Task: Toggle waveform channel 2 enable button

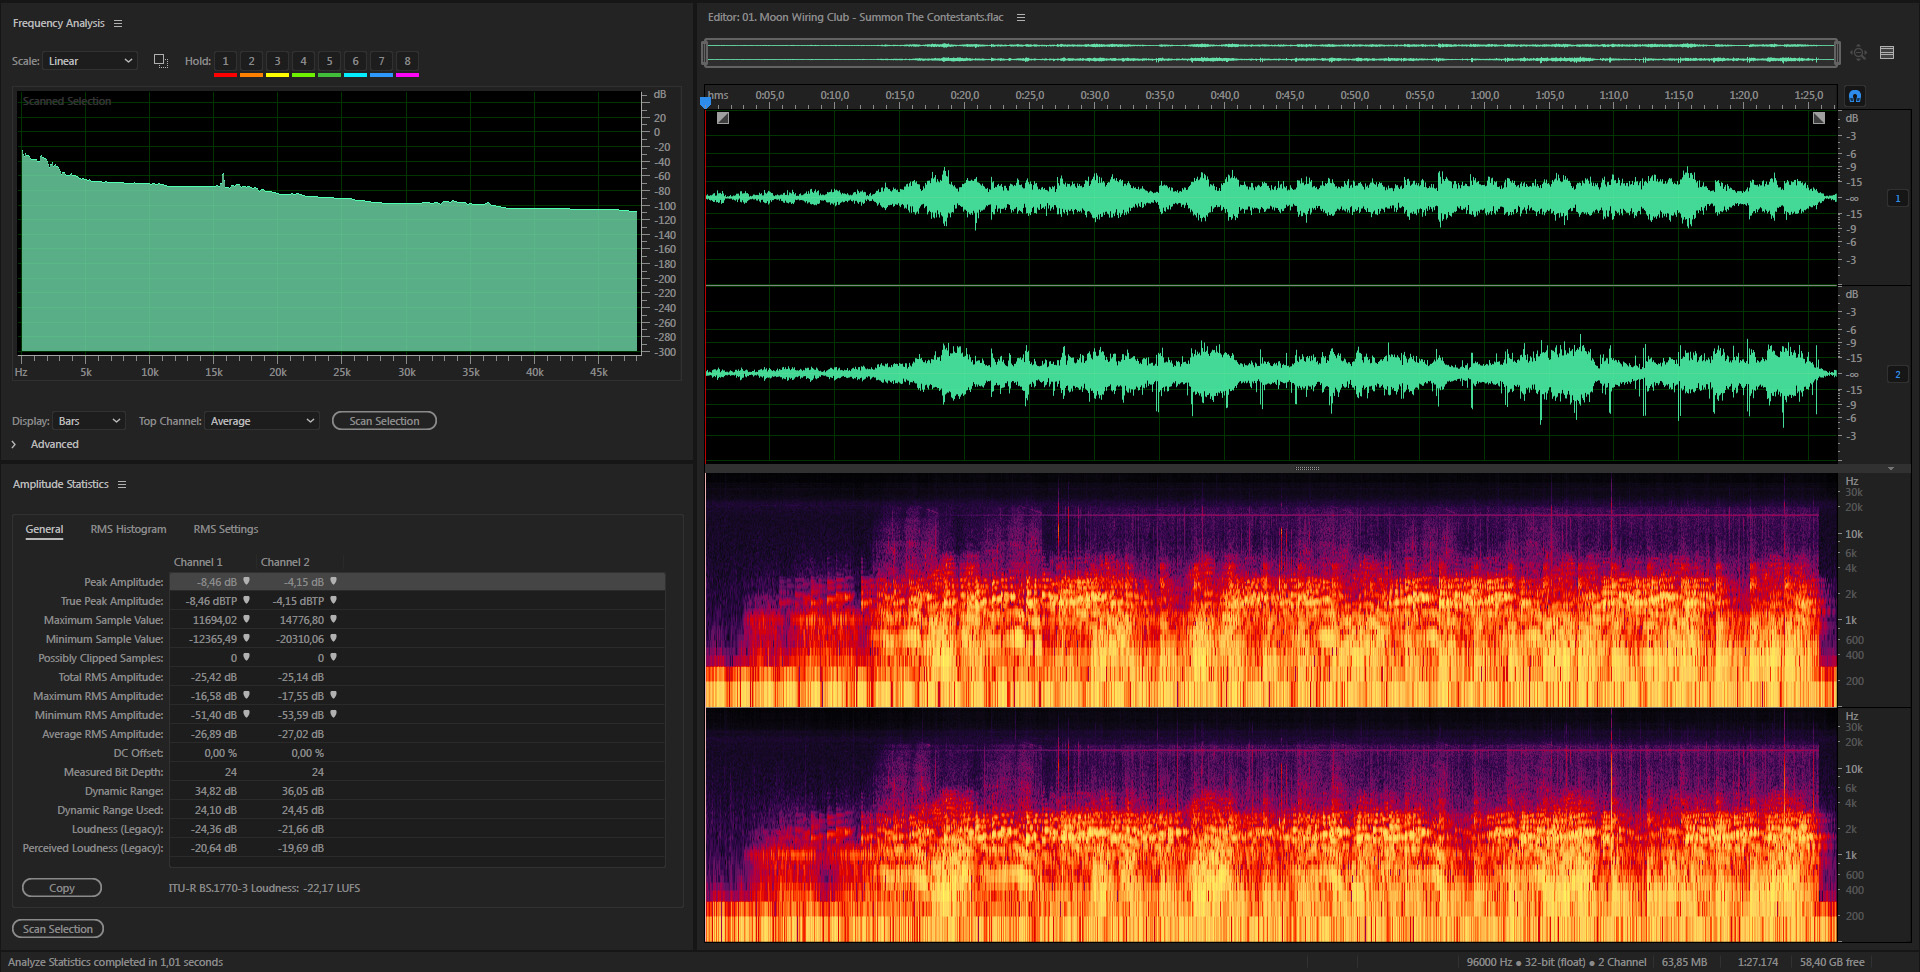Action: (1897, 374)
